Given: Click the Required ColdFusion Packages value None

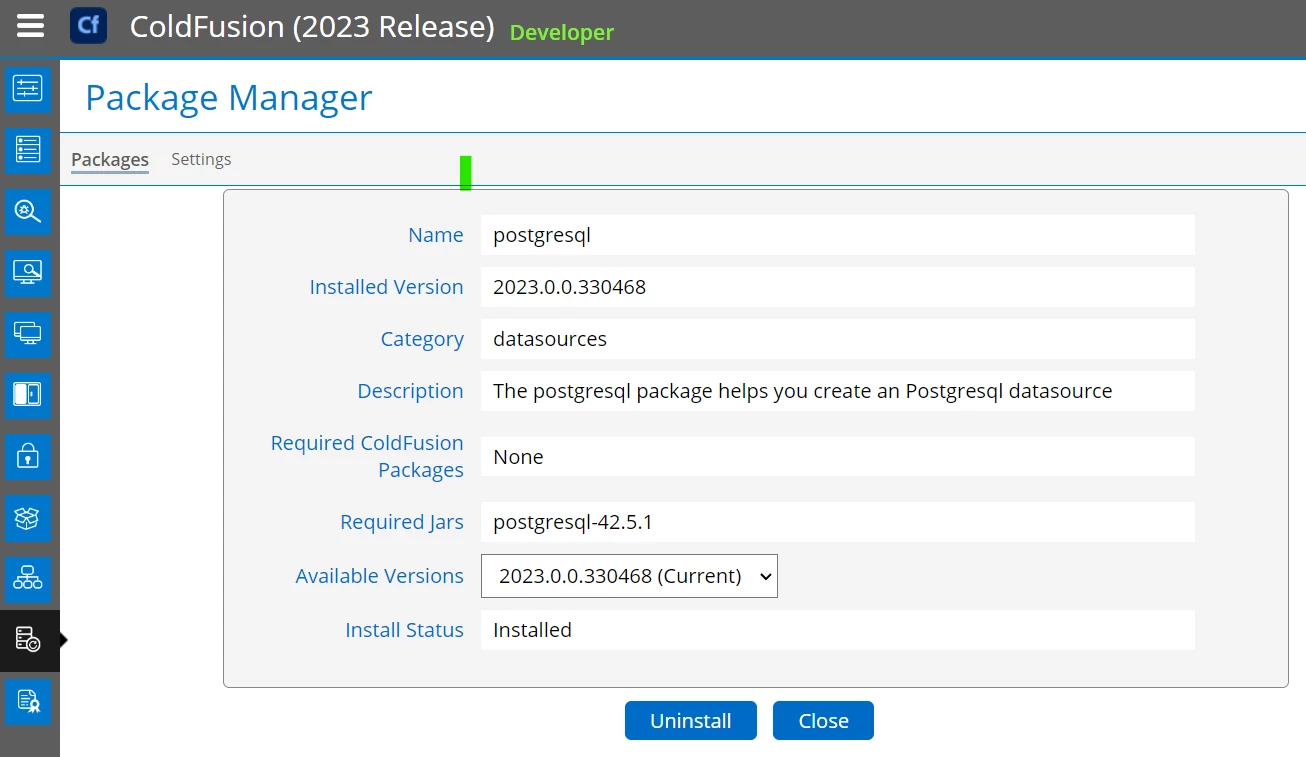Looking at the screenshot, I should click(838, 457).
